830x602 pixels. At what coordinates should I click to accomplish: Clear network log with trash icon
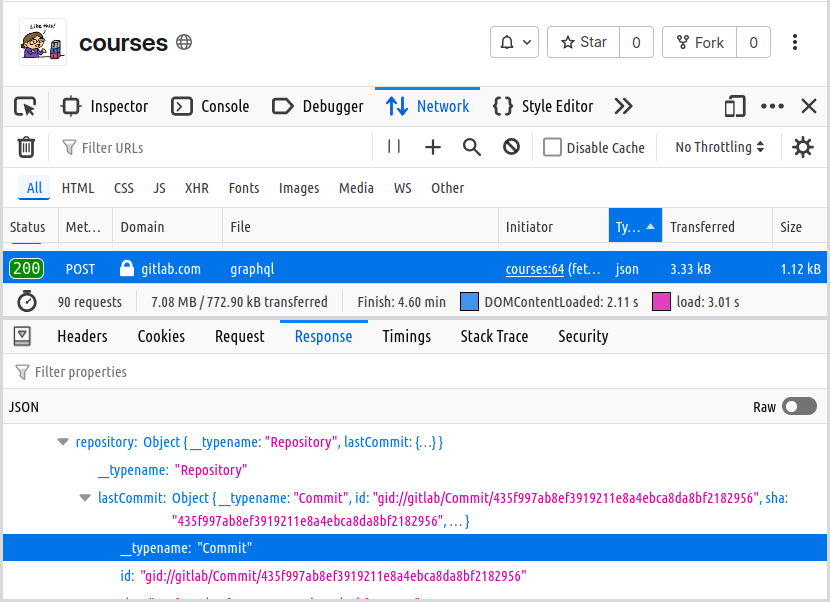26,147
